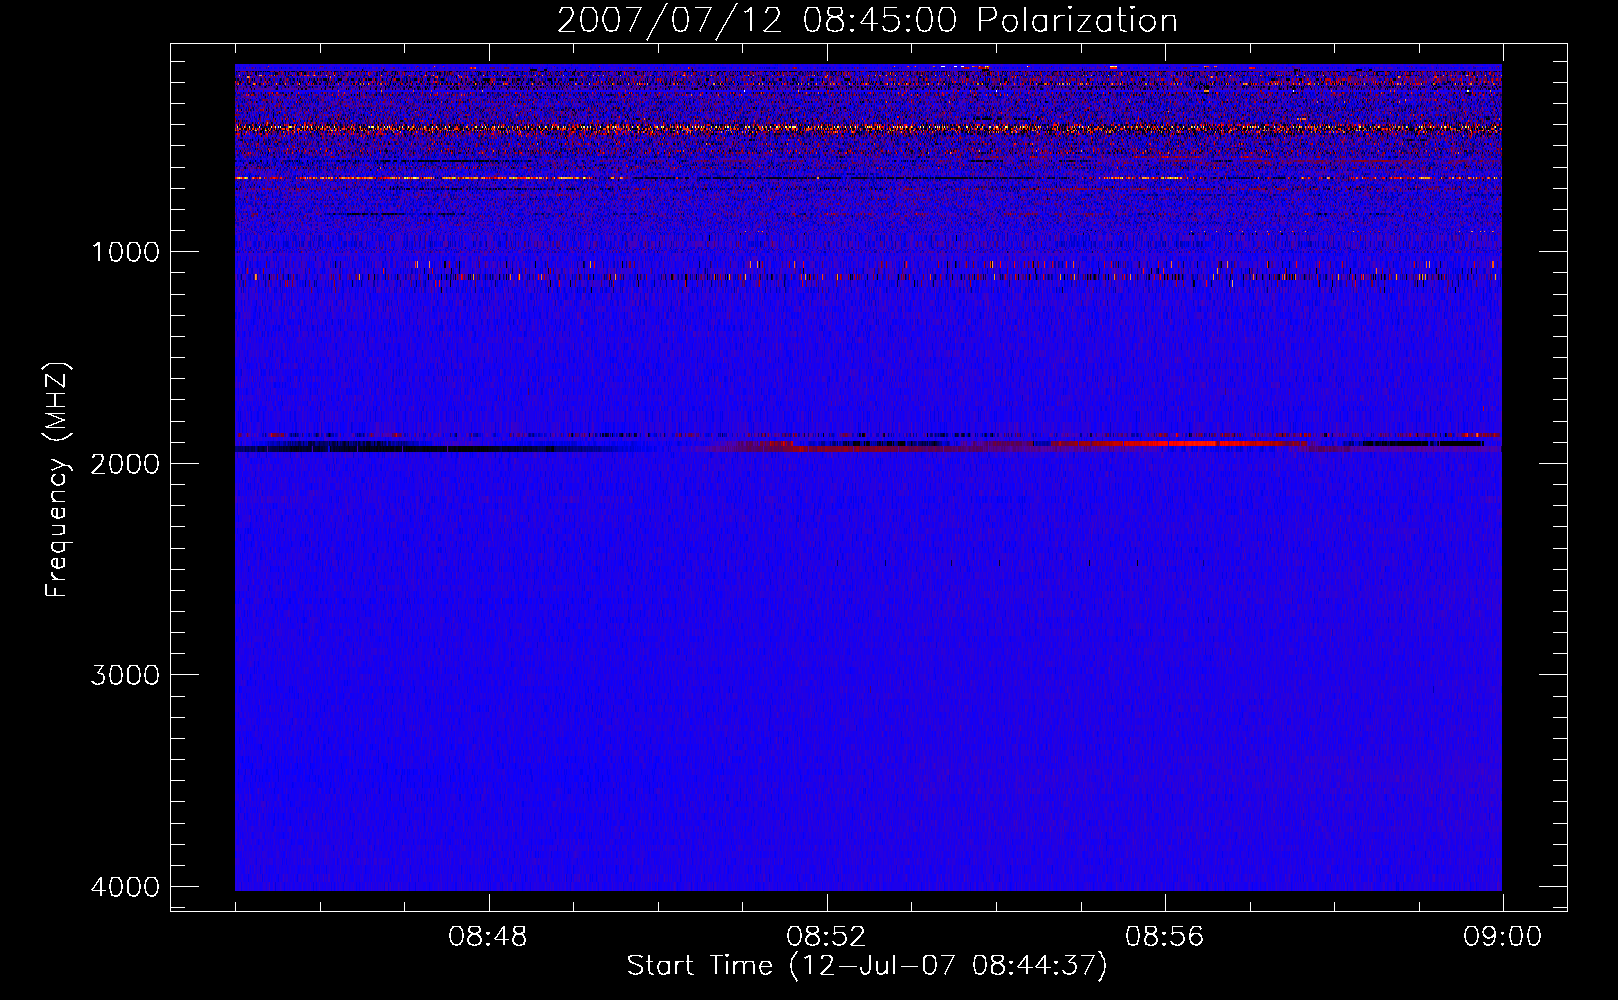Click the 2000 frequency tick label
The height and width of the screenshot is (1000, 1618).
click(x=125, y=463)
